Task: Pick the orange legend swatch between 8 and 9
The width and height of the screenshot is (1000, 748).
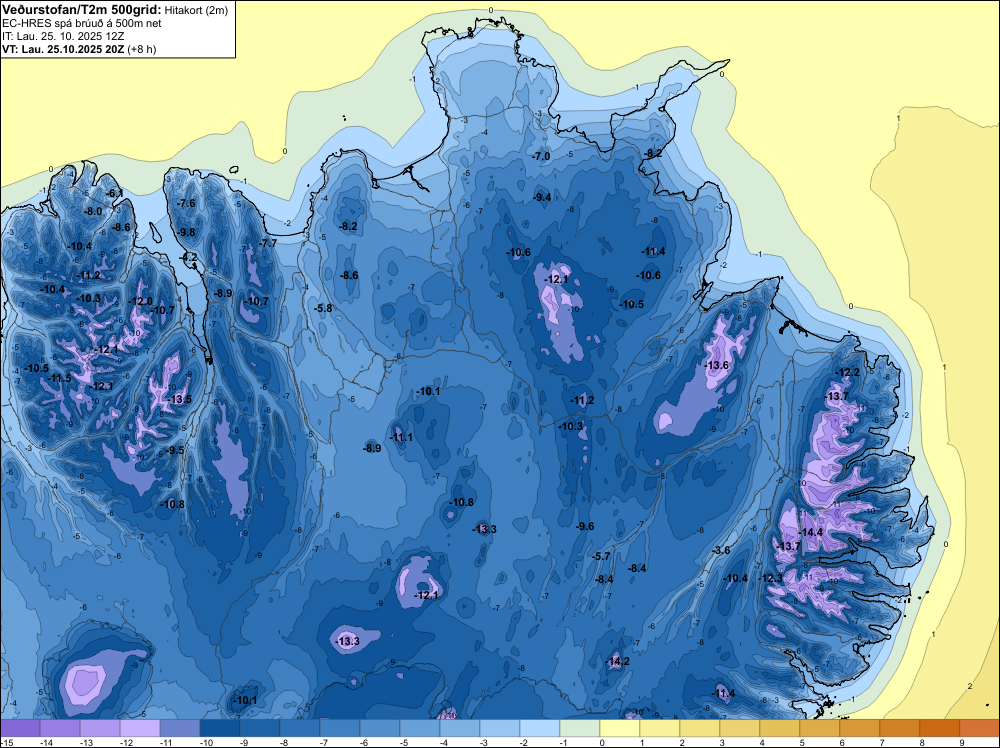Action: point(939,728)
